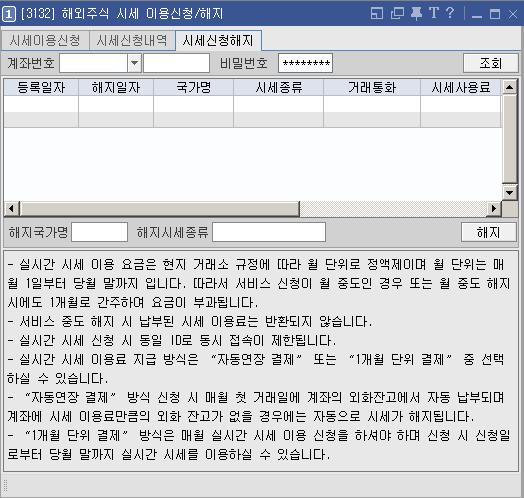The width and height of the screenshot is (524, 498).
Task: Pin the window with the pushpin icon
Action: point(416,13)
